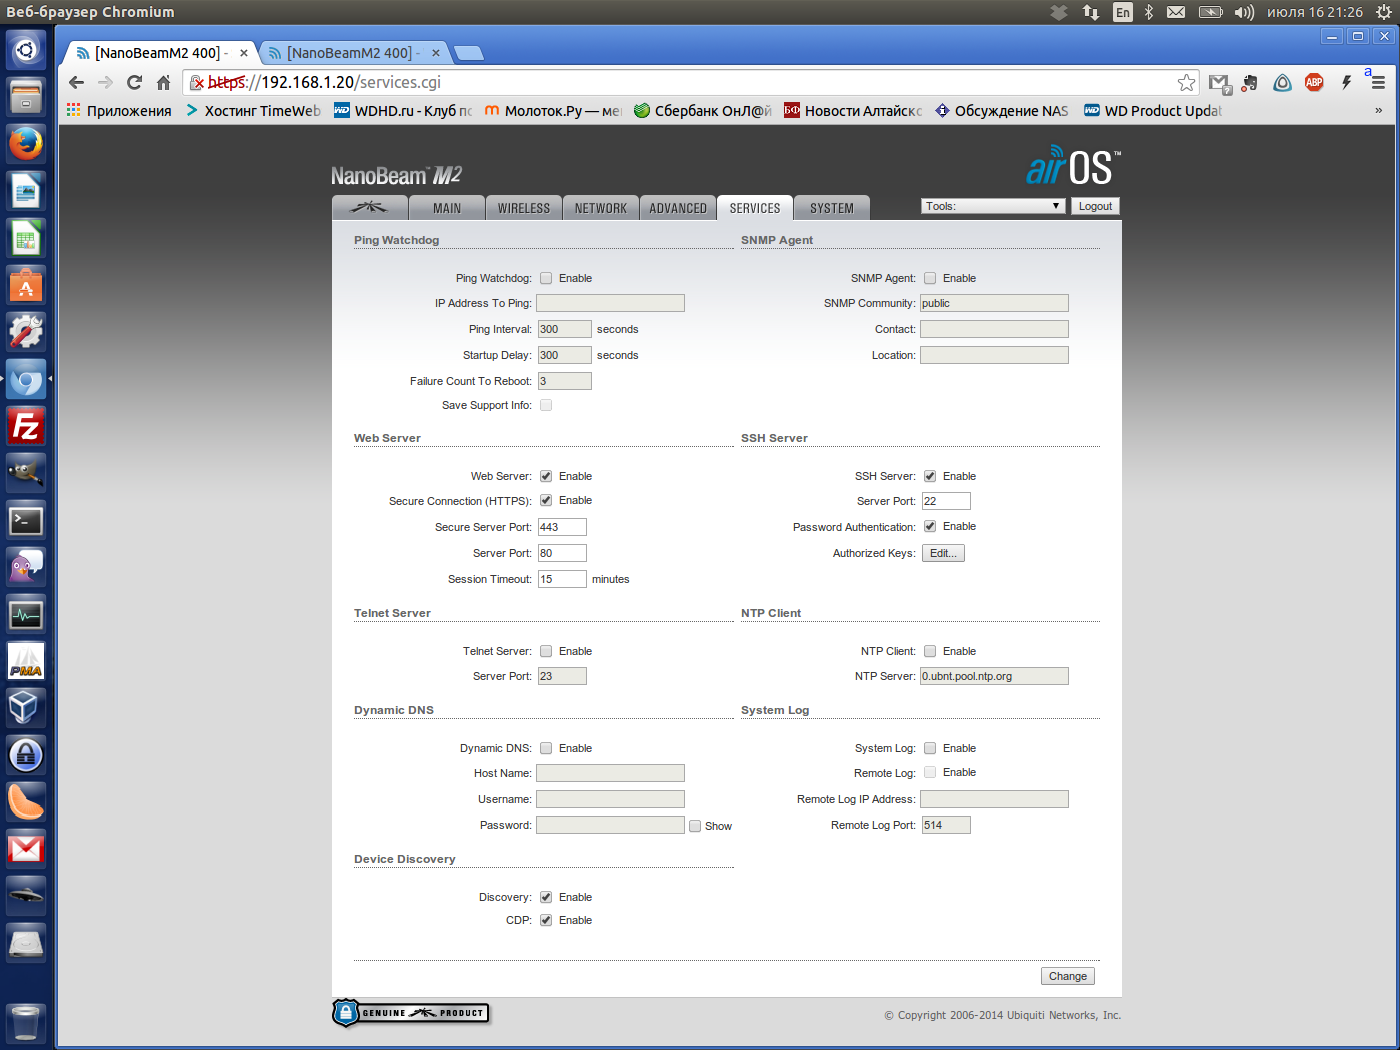Enable the System Log checkbox
The height and width of the screenshot is (1050, 1400).
pyautogui.click(x=930, y=748)
